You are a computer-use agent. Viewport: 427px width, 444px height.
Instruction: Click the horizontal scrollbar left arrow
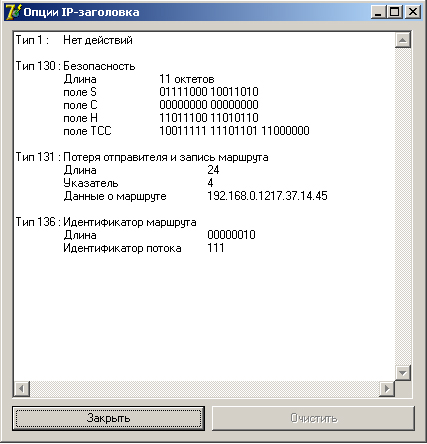click(22, 389)
